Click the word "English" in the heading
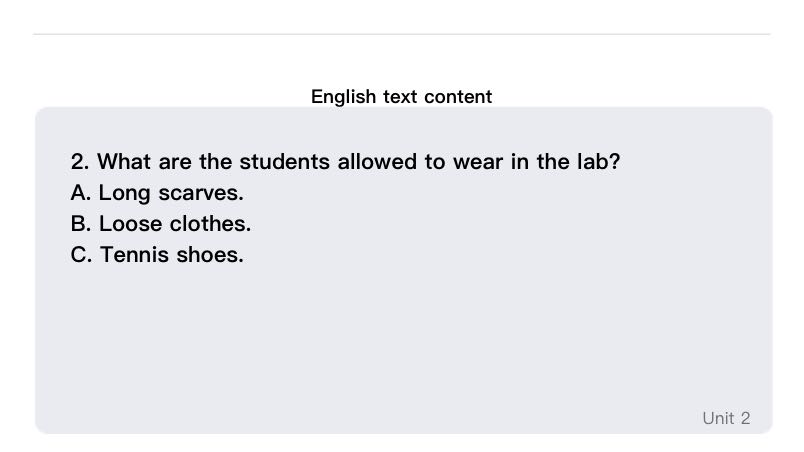804x452 pixels. click(343, 97)
